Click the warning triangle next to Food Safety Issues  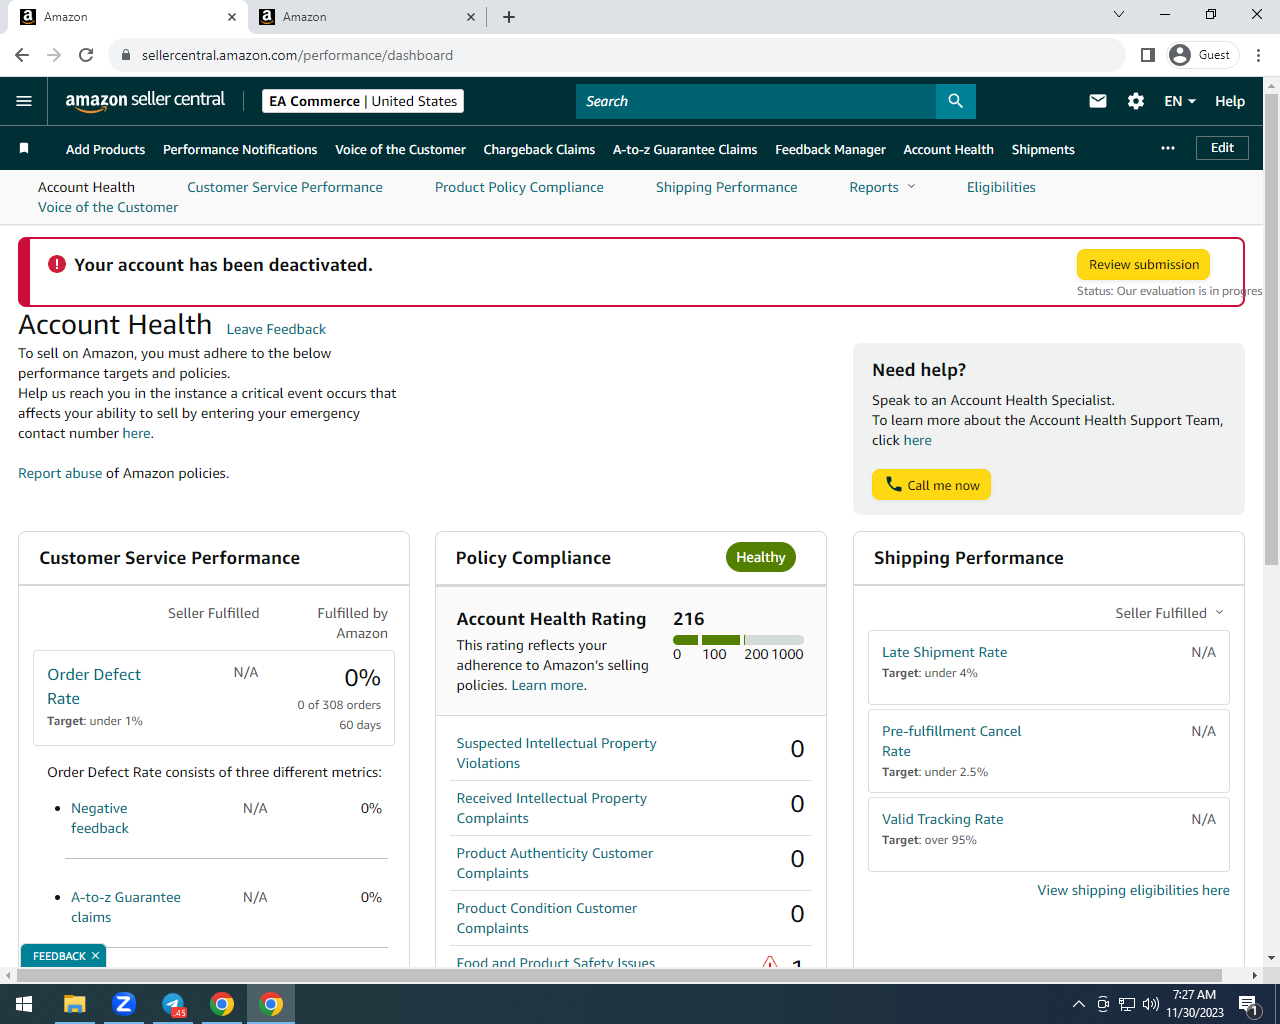click(x=770, y=963)
